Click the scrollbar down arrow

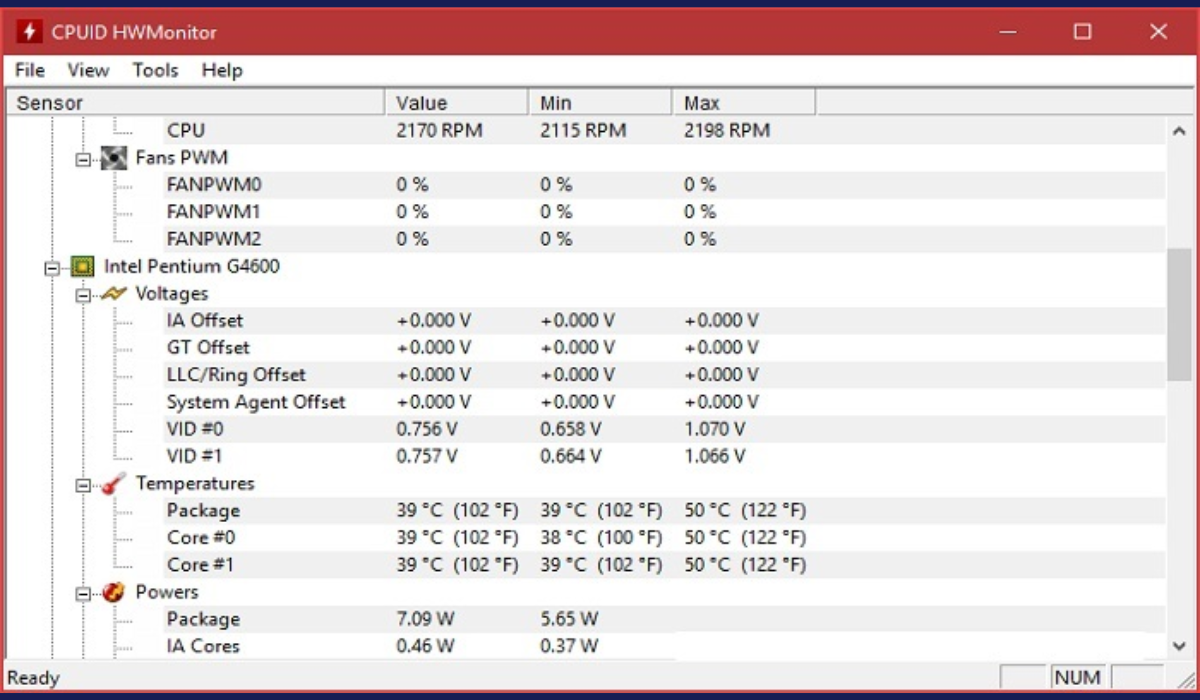[x=1178, y=646]
